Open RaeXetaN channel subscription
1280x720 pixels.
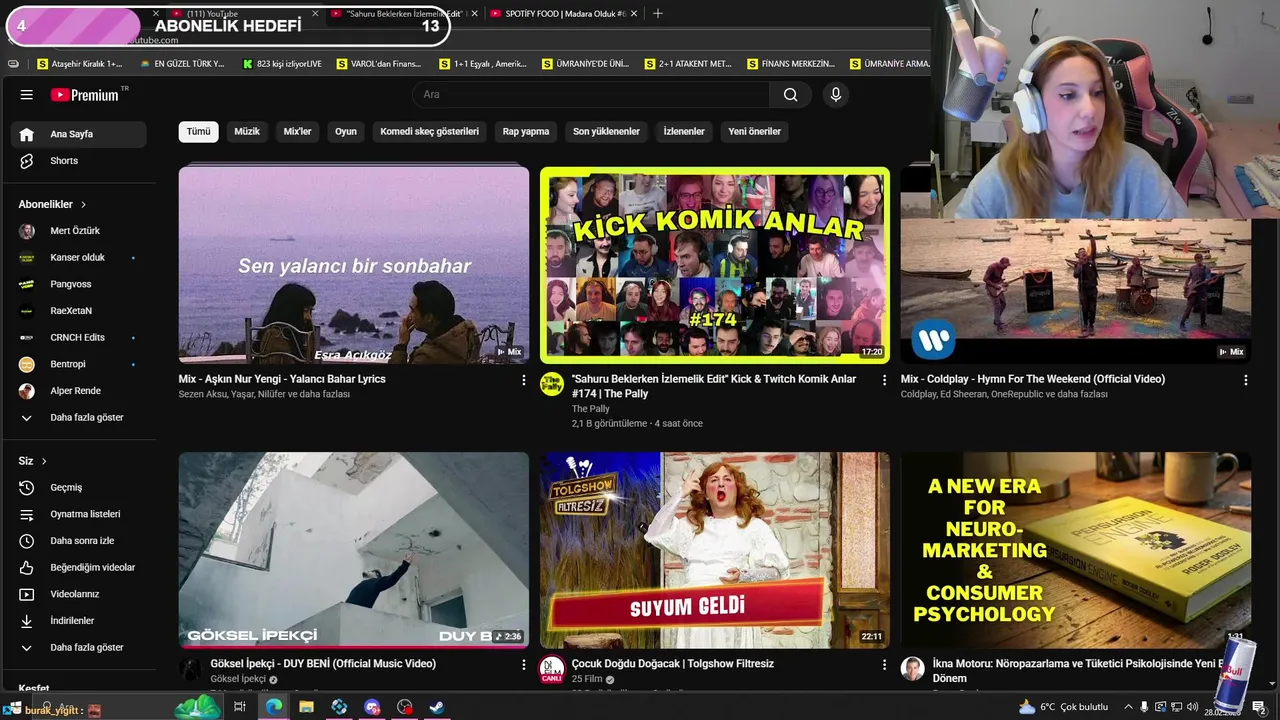pos(79,311)
